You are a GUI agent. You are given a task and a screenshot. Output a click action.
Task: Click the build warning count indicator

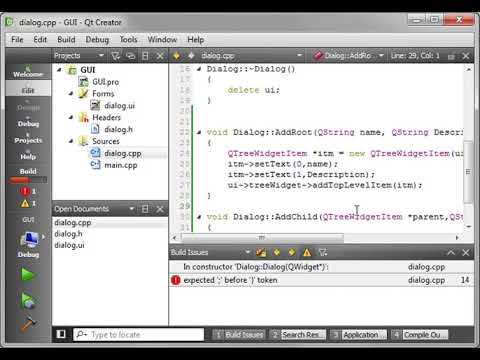tap(28, 203)
